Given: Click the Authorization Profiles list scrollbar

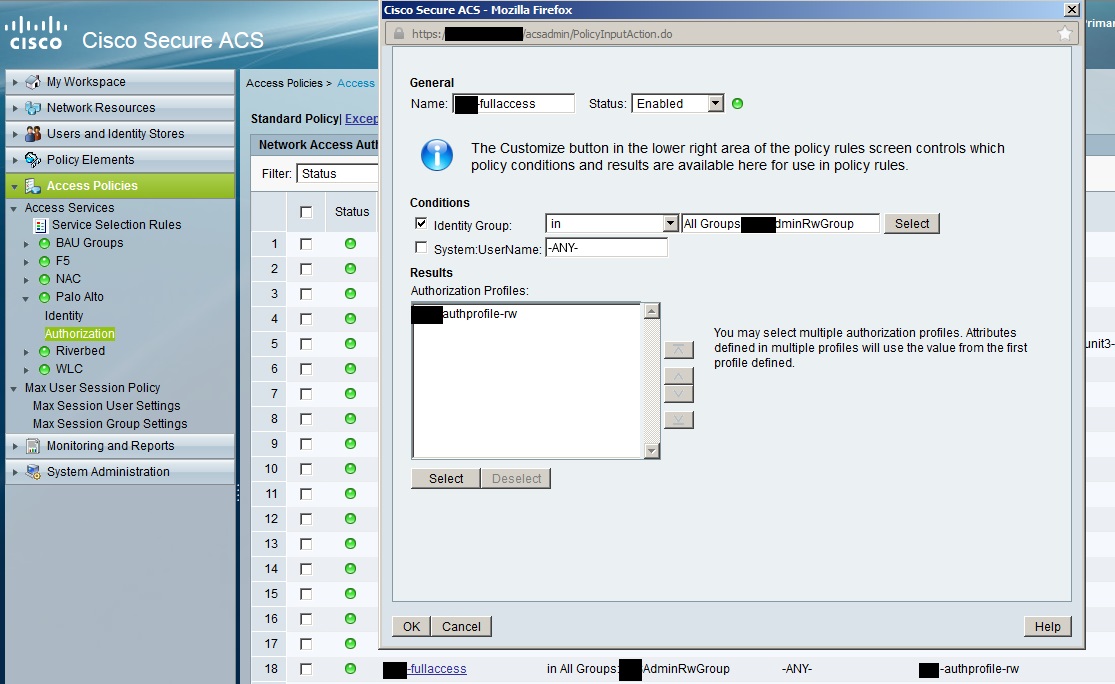Looking at the screenshot, I should 651,381.
